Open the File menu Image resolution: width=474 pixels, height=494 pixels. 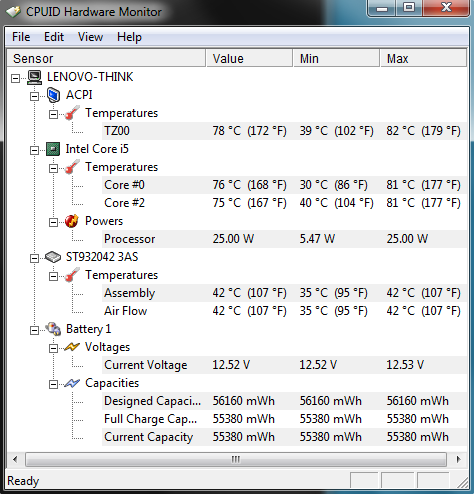[21, 37]
